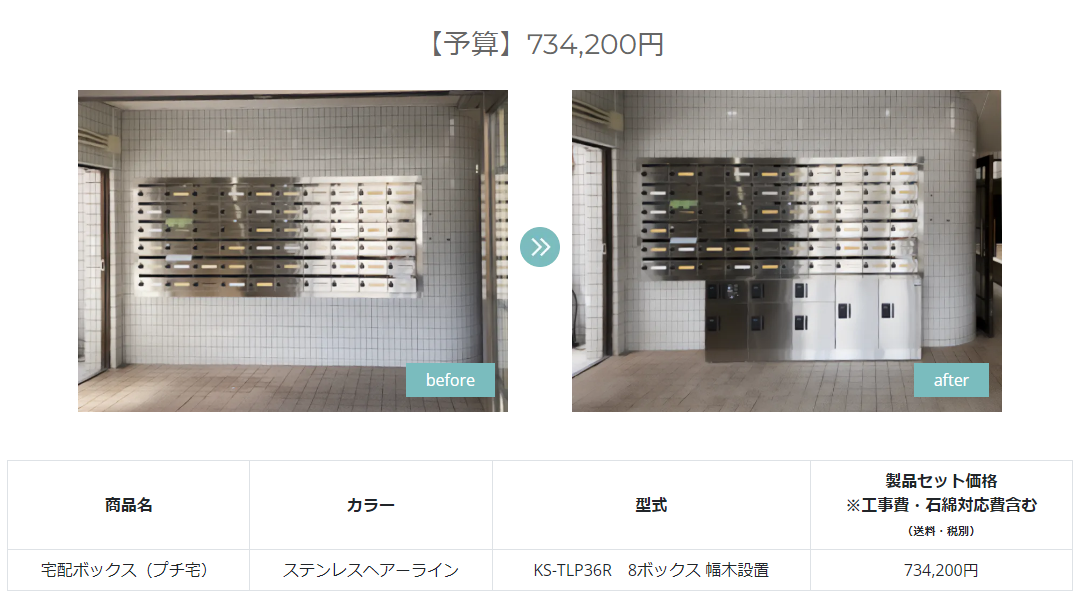Screen dimensions: 1081x598
Task: Click the ※工事費・石綿対応費含む note
Action: pyautogui.click(x=941, y=505)
